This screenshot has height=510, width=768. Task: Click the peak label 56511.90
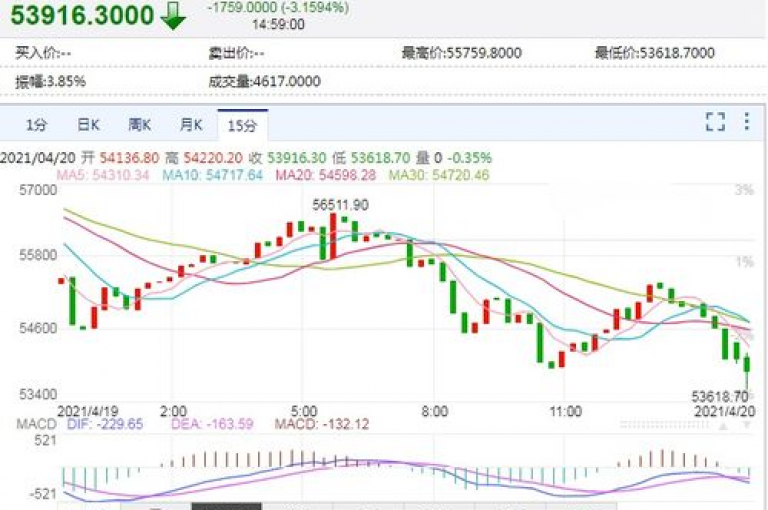(x=340, y=204)
